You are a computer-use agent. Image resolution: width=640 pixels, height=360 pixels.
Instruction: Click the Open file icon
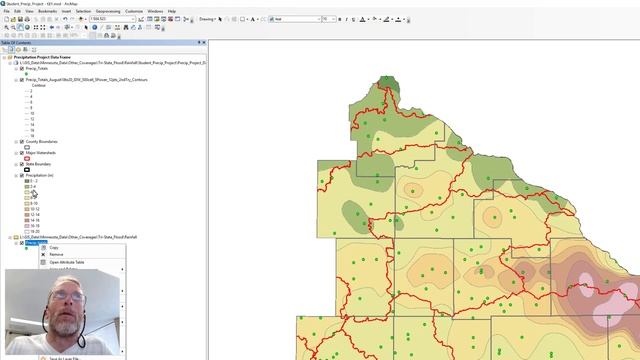click(x=13, y=19)
